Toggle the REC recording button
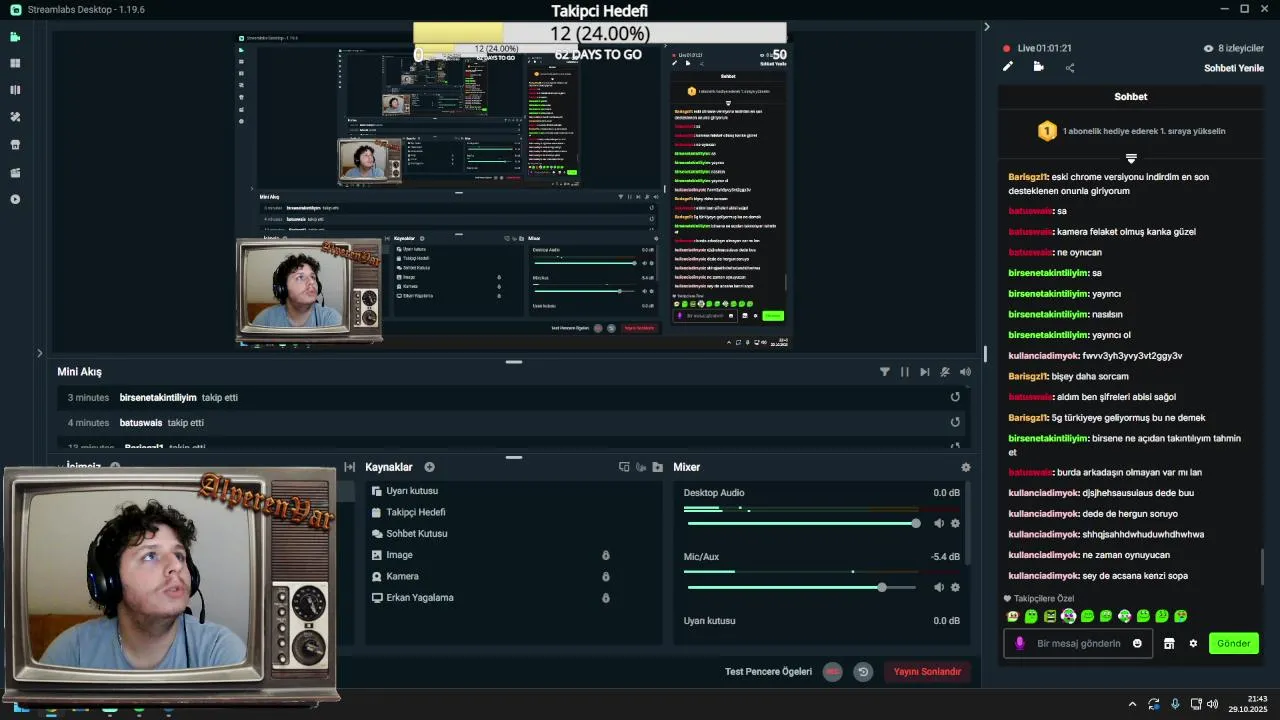 point(832,672)
